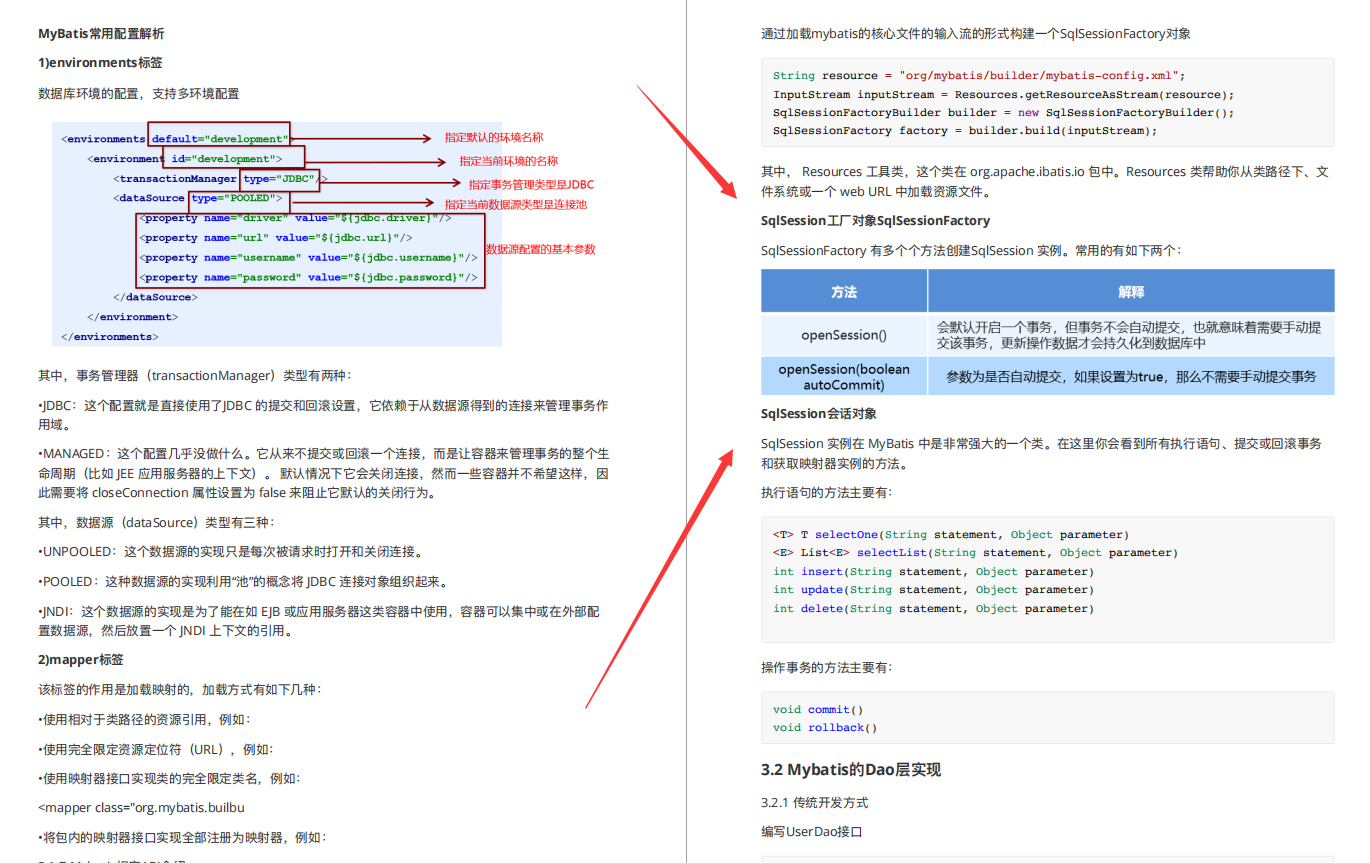Click the cell explaining "会默认开启一个事务"
1370x864 pixels.
[x=1131, y=335]
